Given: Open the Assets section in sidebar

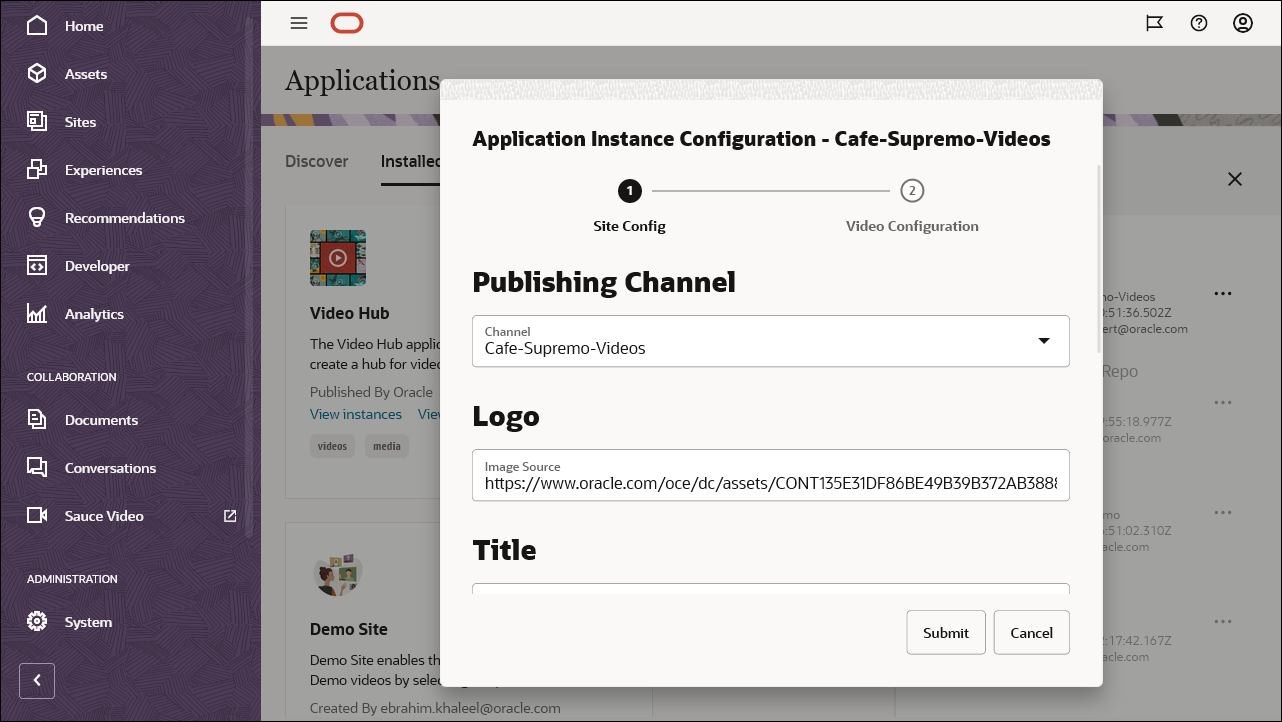Looking at the screenshot, I should [x=86, y=73].
